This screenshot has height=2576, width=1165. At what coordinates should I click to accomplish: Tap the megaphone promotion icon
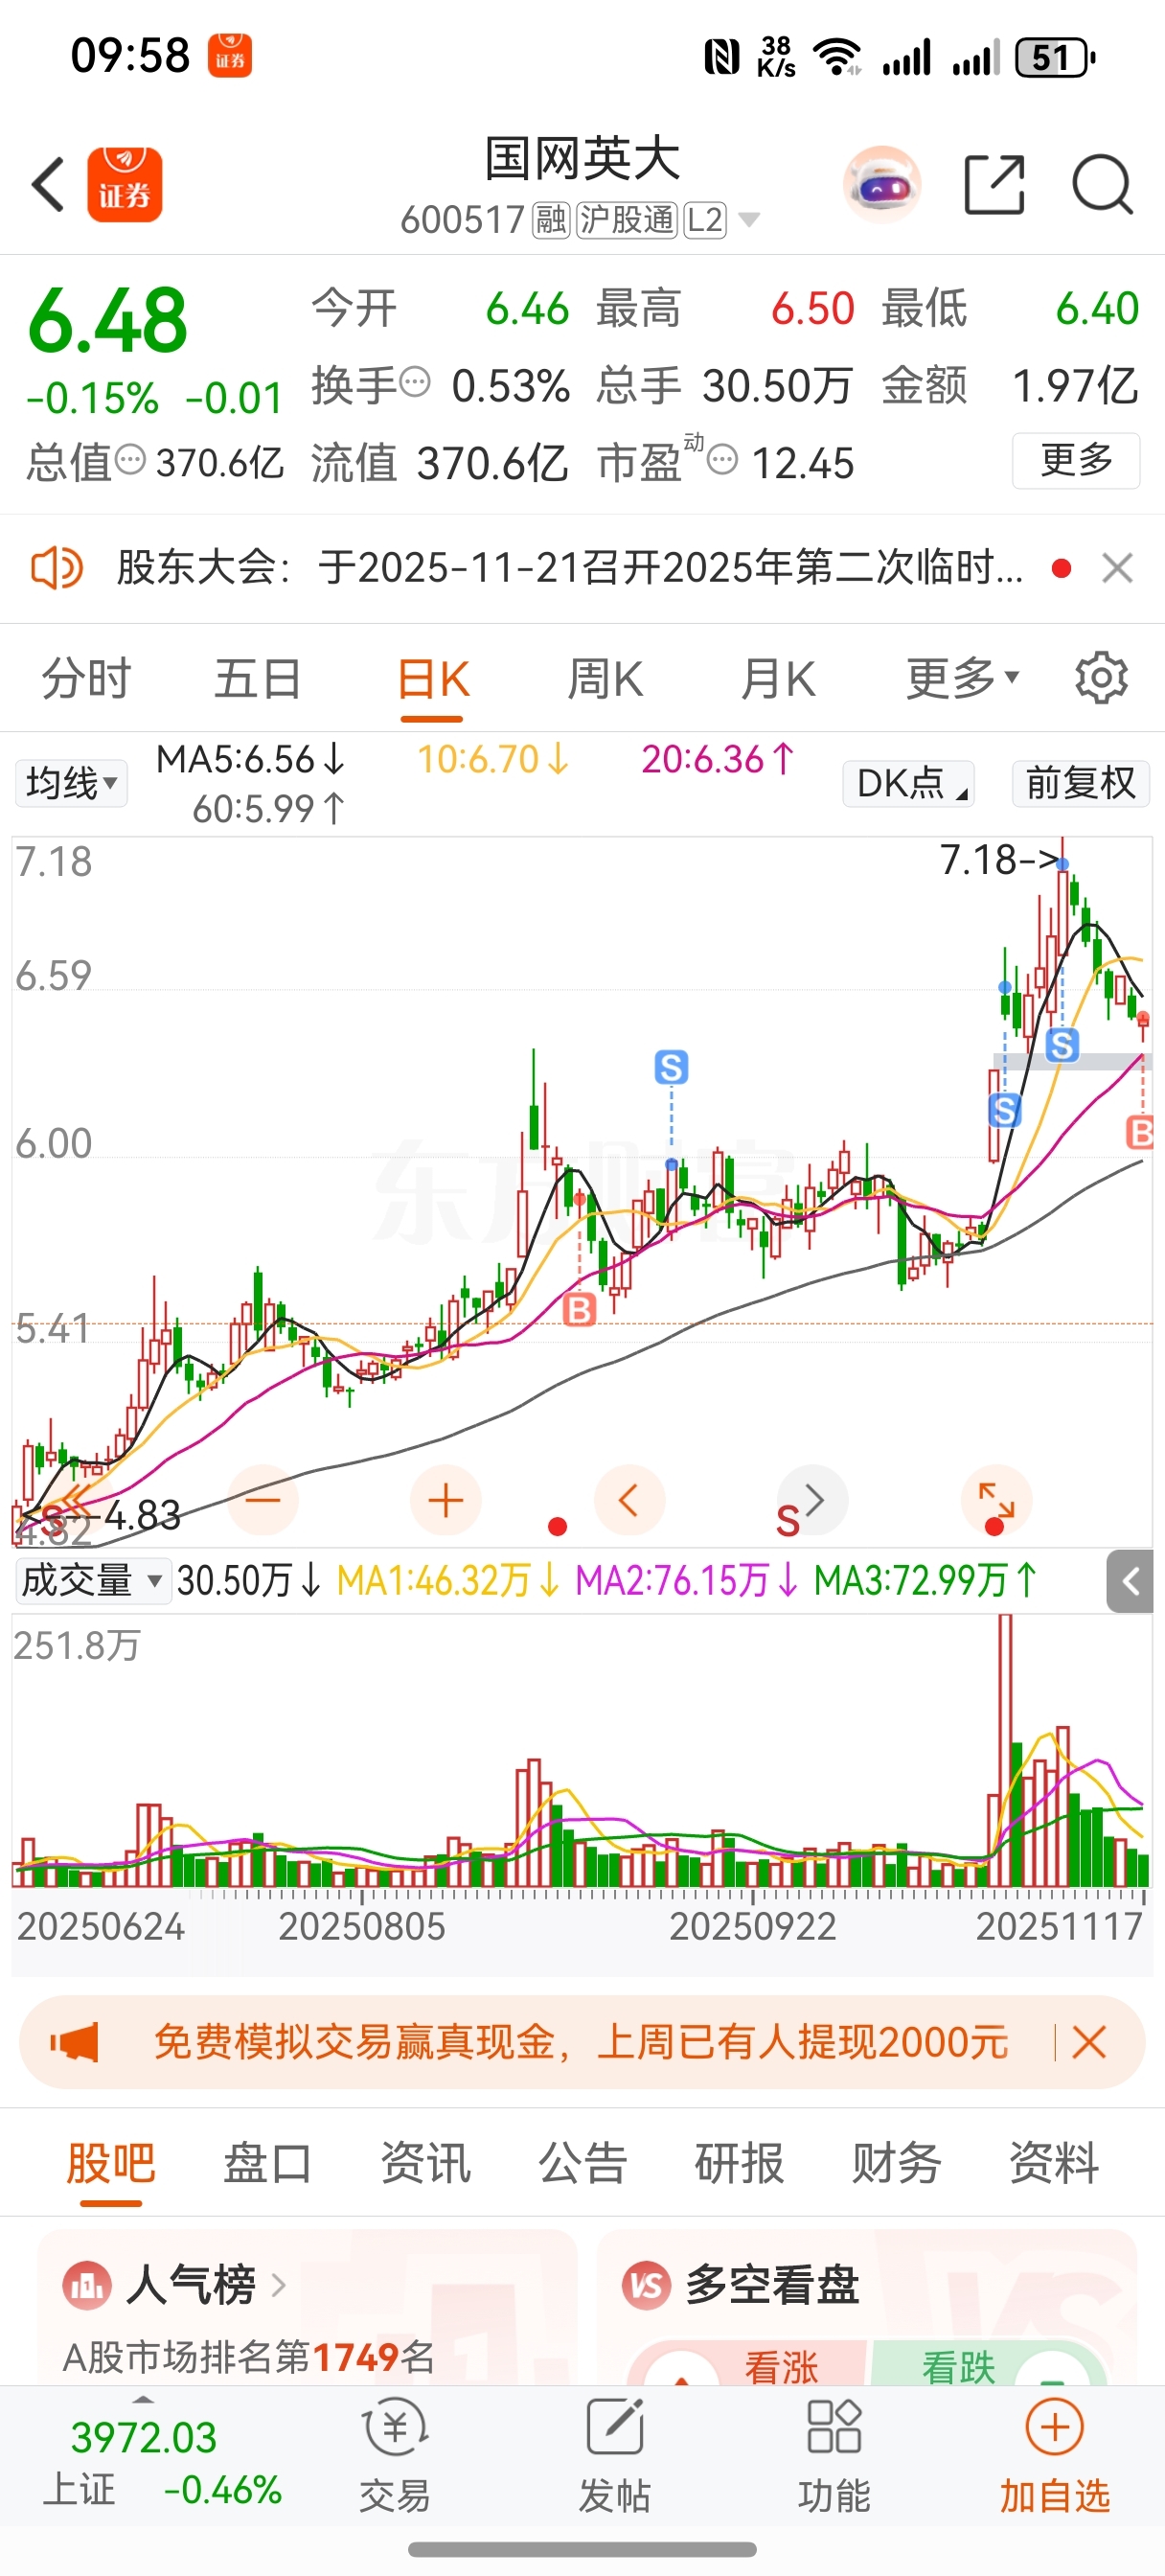[75, 2041]
